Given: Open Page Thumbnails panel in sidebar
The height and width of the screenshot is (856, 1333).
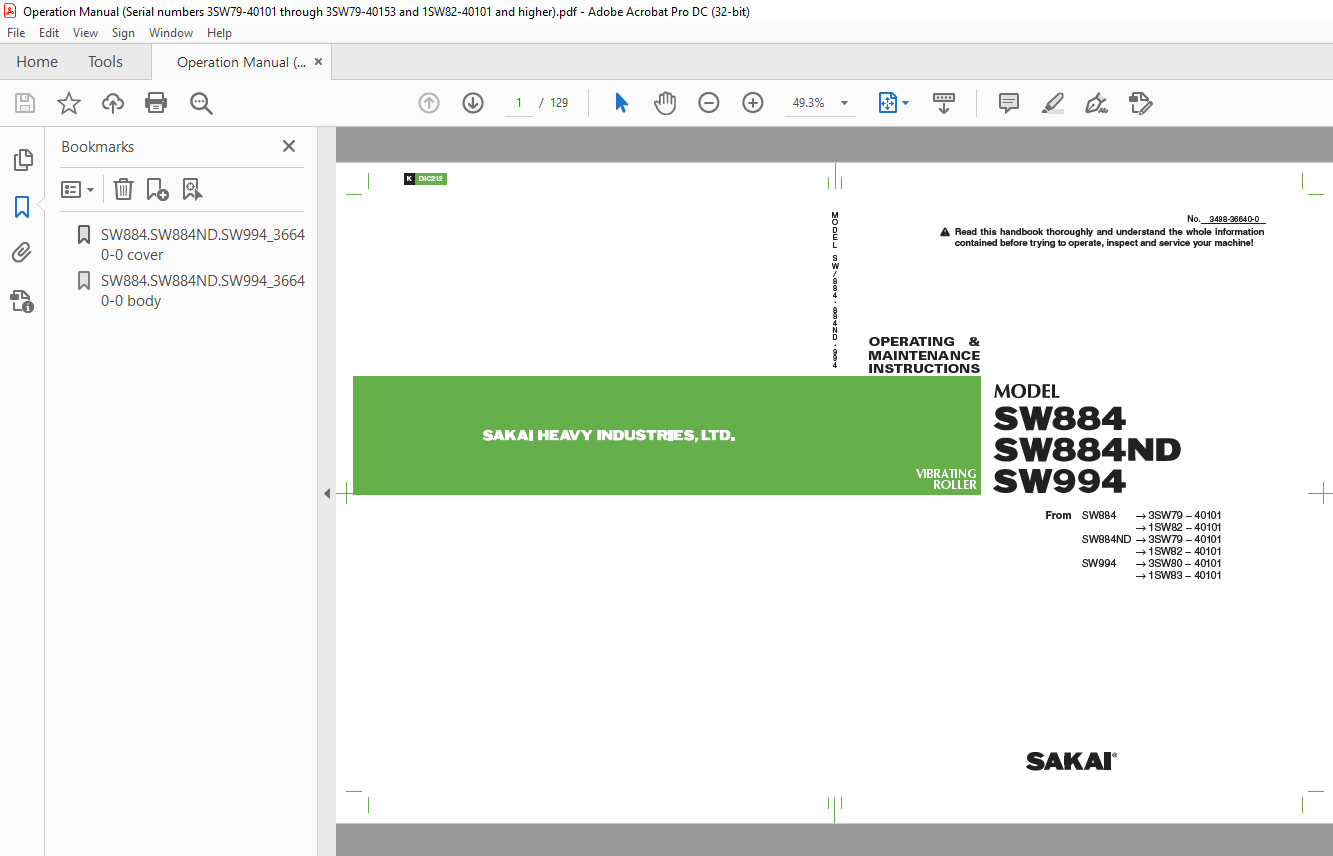Looking at the screenshot, I should tap(22, 160).
